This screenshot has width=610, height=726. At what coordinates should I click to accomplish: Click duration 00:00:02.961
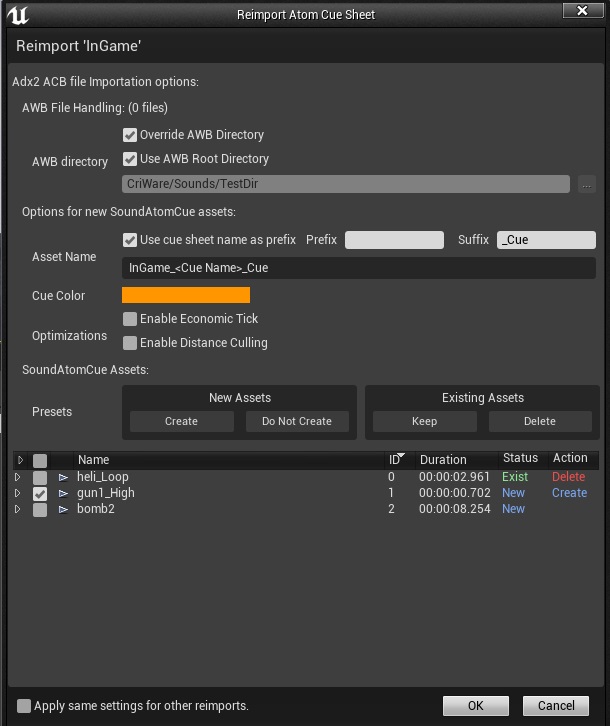[x=454, y=477]
